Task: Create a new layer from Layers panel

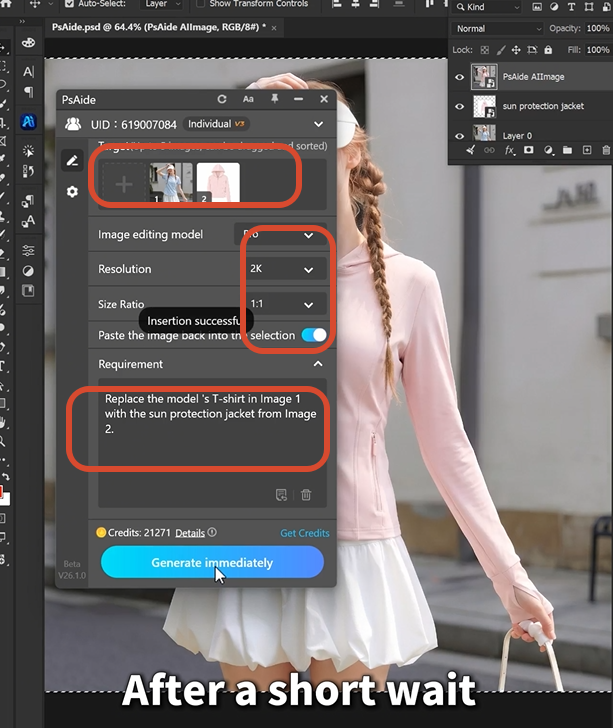Action: tap(587, 150)
